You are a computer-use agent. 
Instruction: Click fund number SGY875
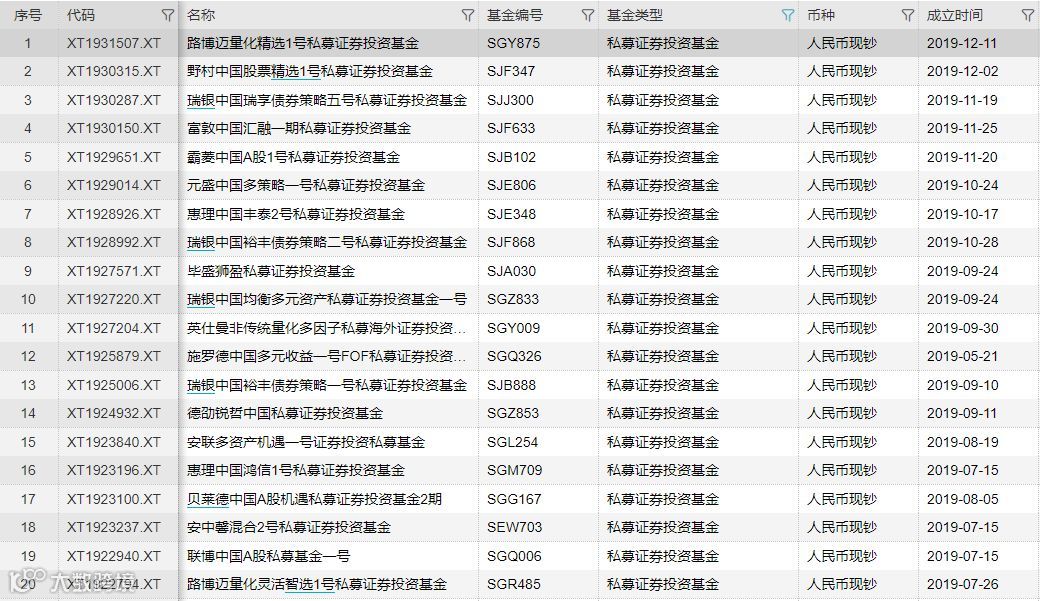coord(513,43)
